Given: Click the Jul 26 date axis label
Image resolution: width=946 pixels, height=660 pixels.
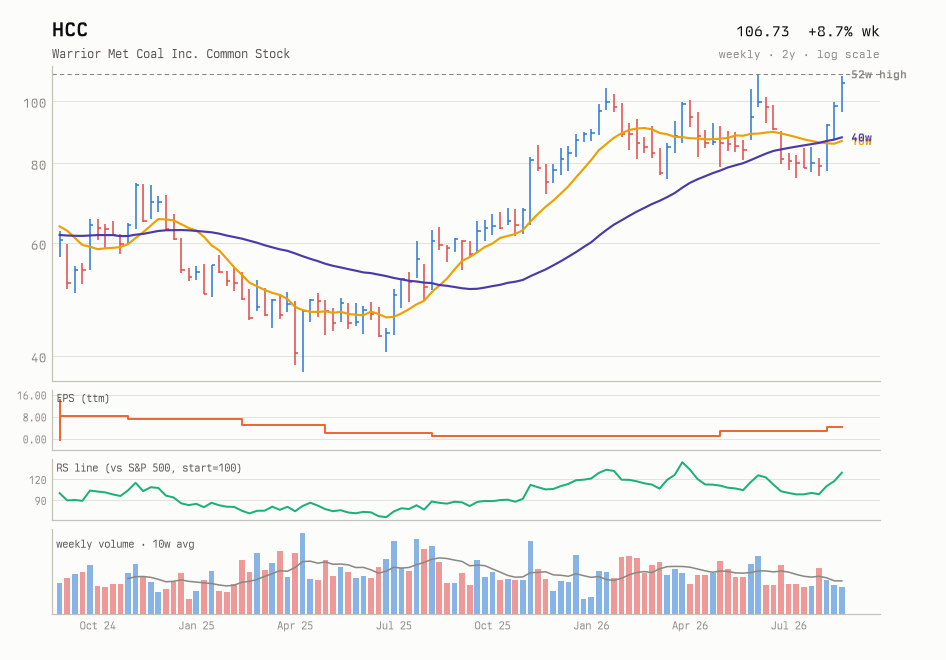Looking at the screenshot, I should pyautogui.click(x=789, y=626).
